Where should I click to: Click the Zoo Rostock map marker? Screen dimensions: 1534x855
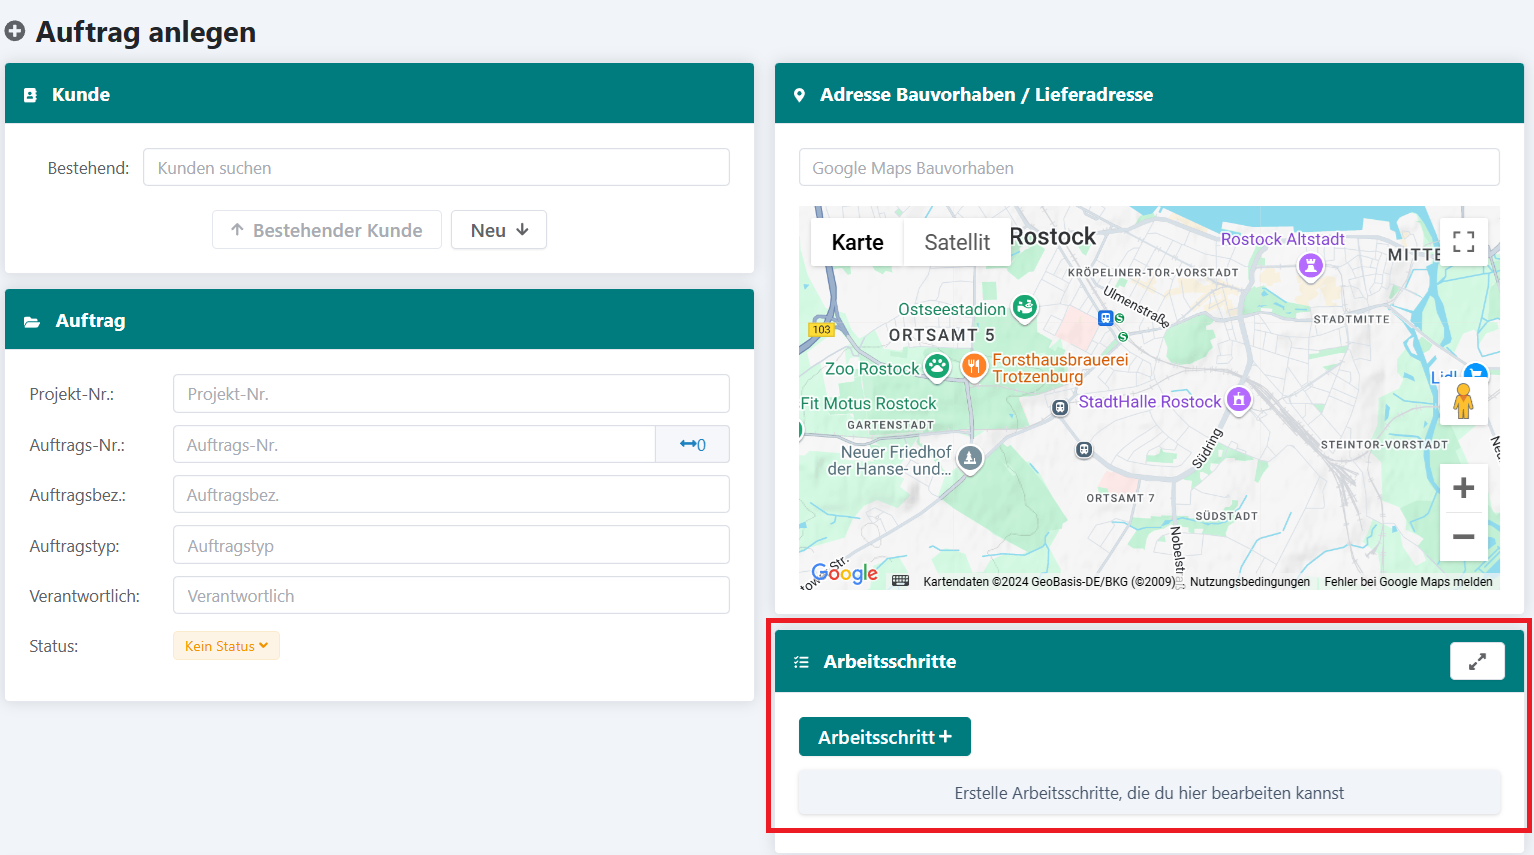pos(937,367)
